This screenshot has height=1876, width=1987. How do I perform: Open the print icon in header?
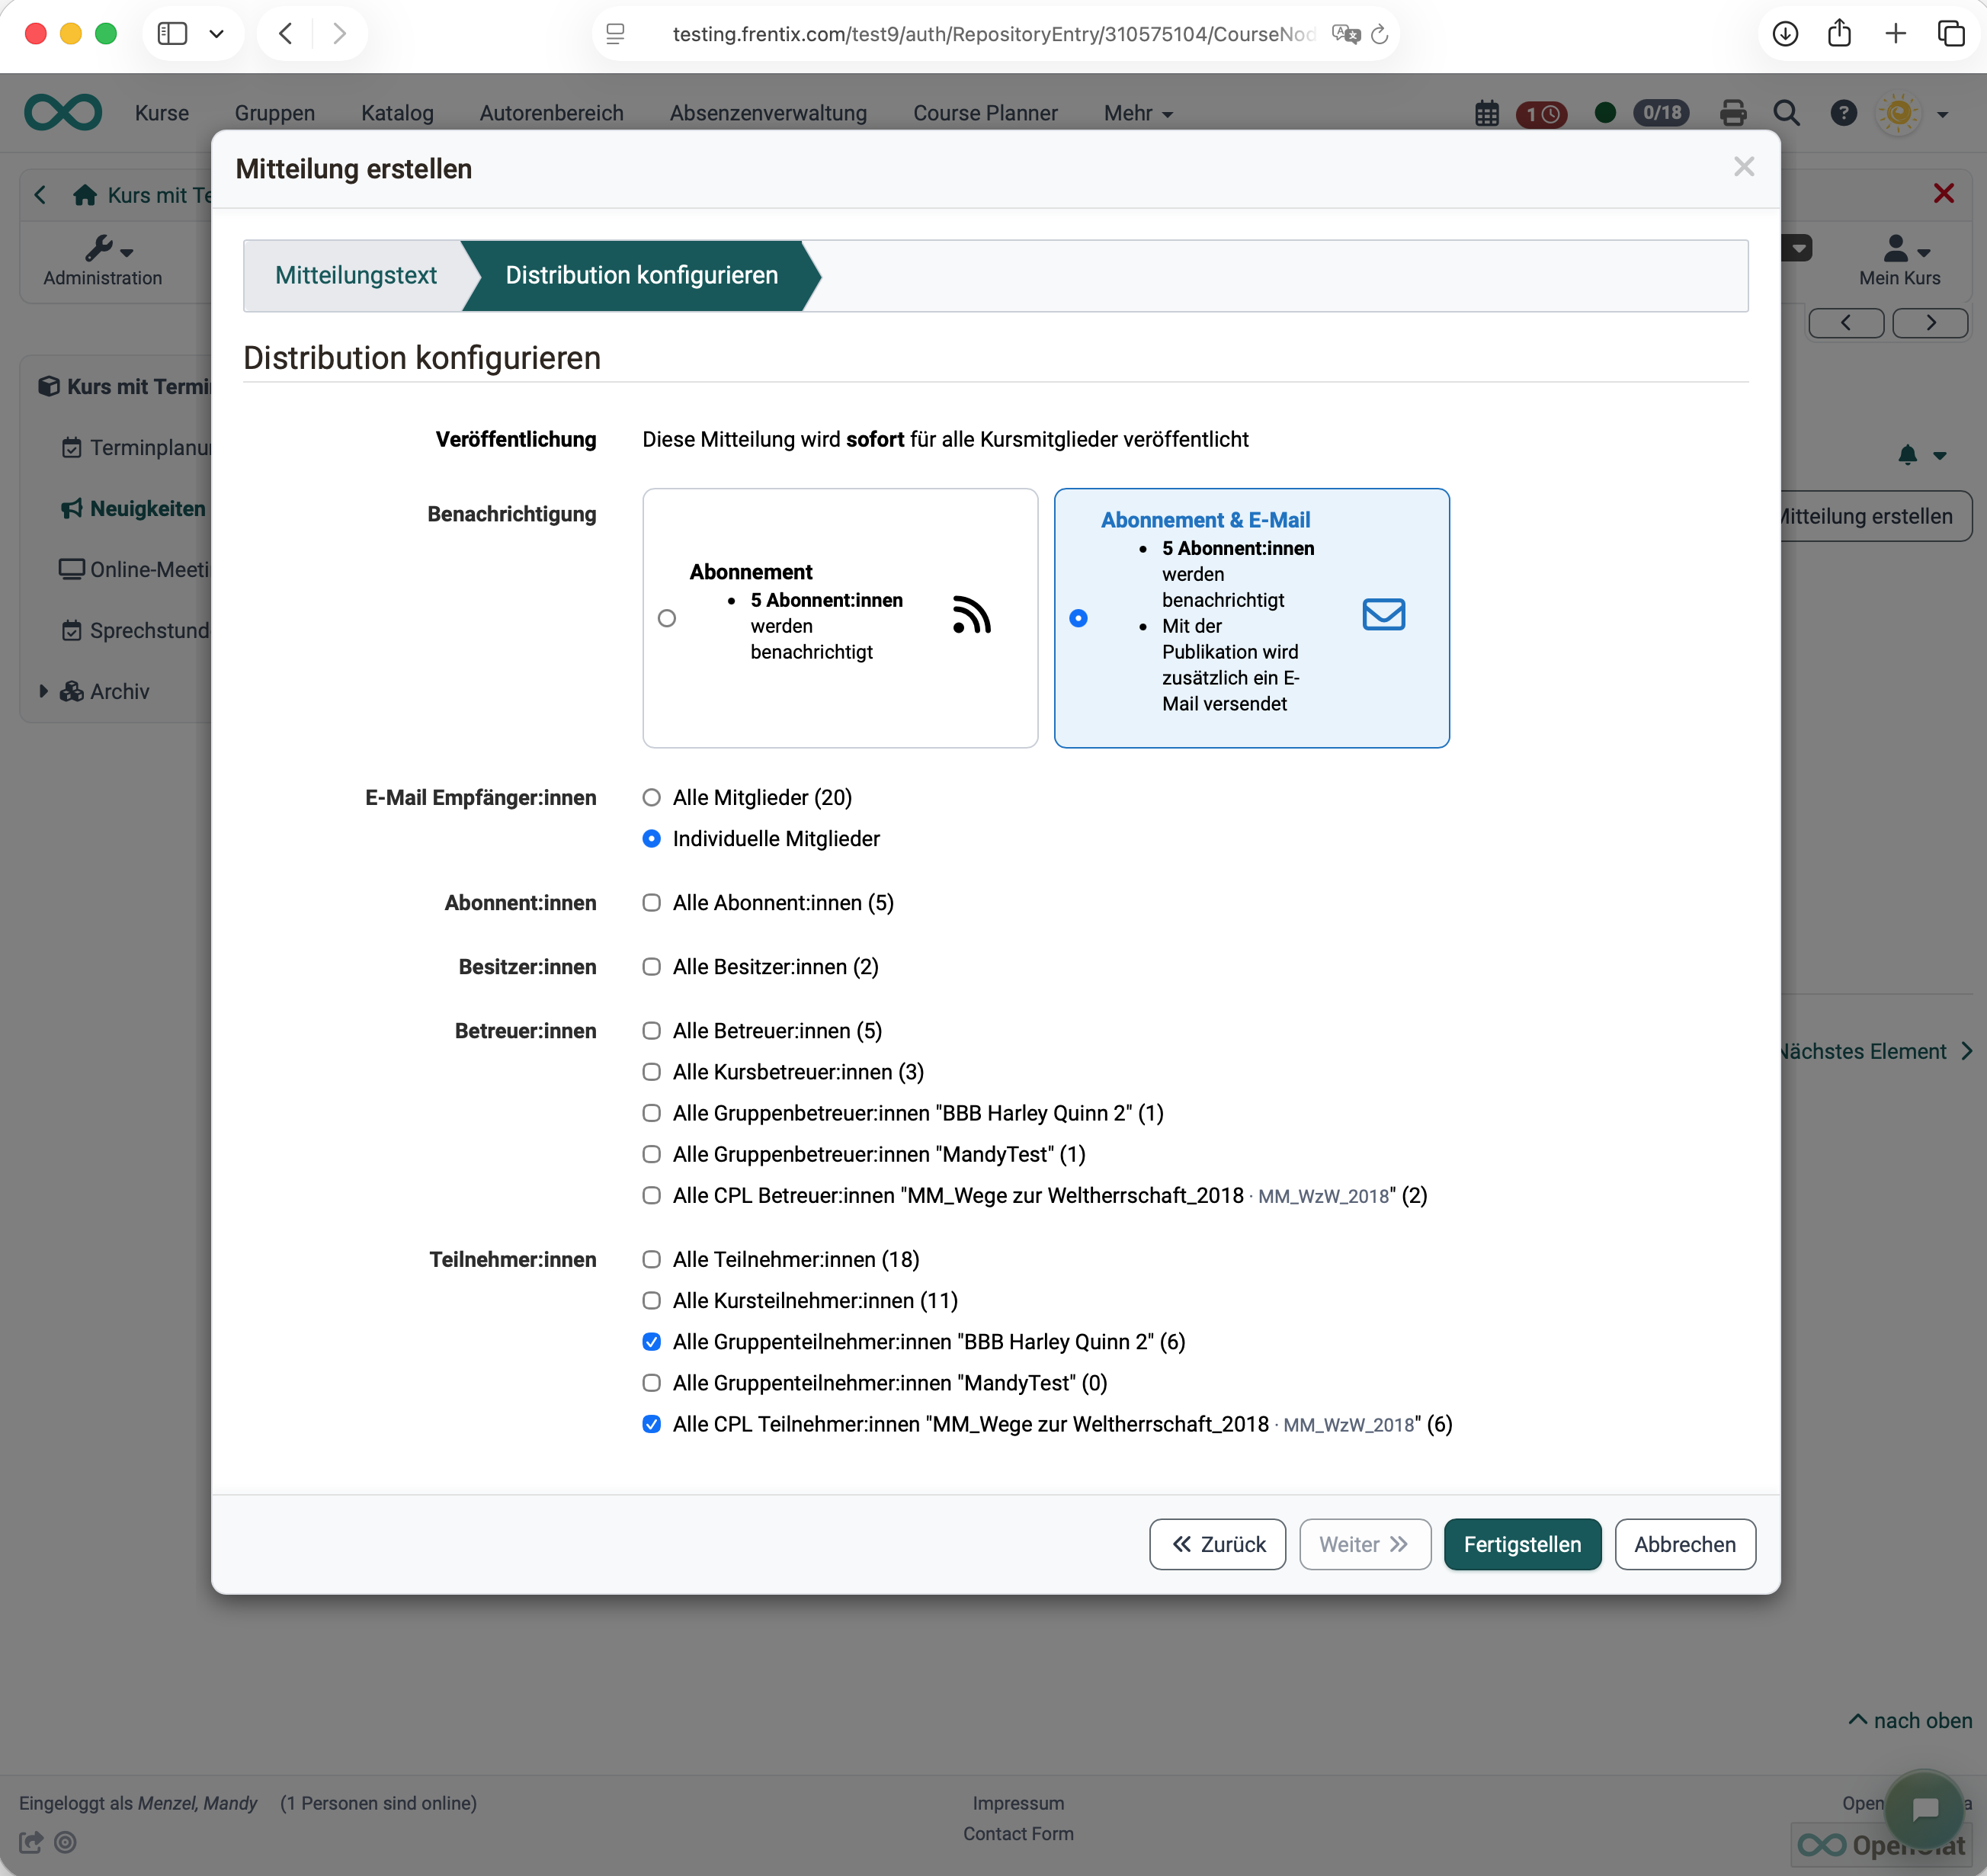click(1732, 113)
